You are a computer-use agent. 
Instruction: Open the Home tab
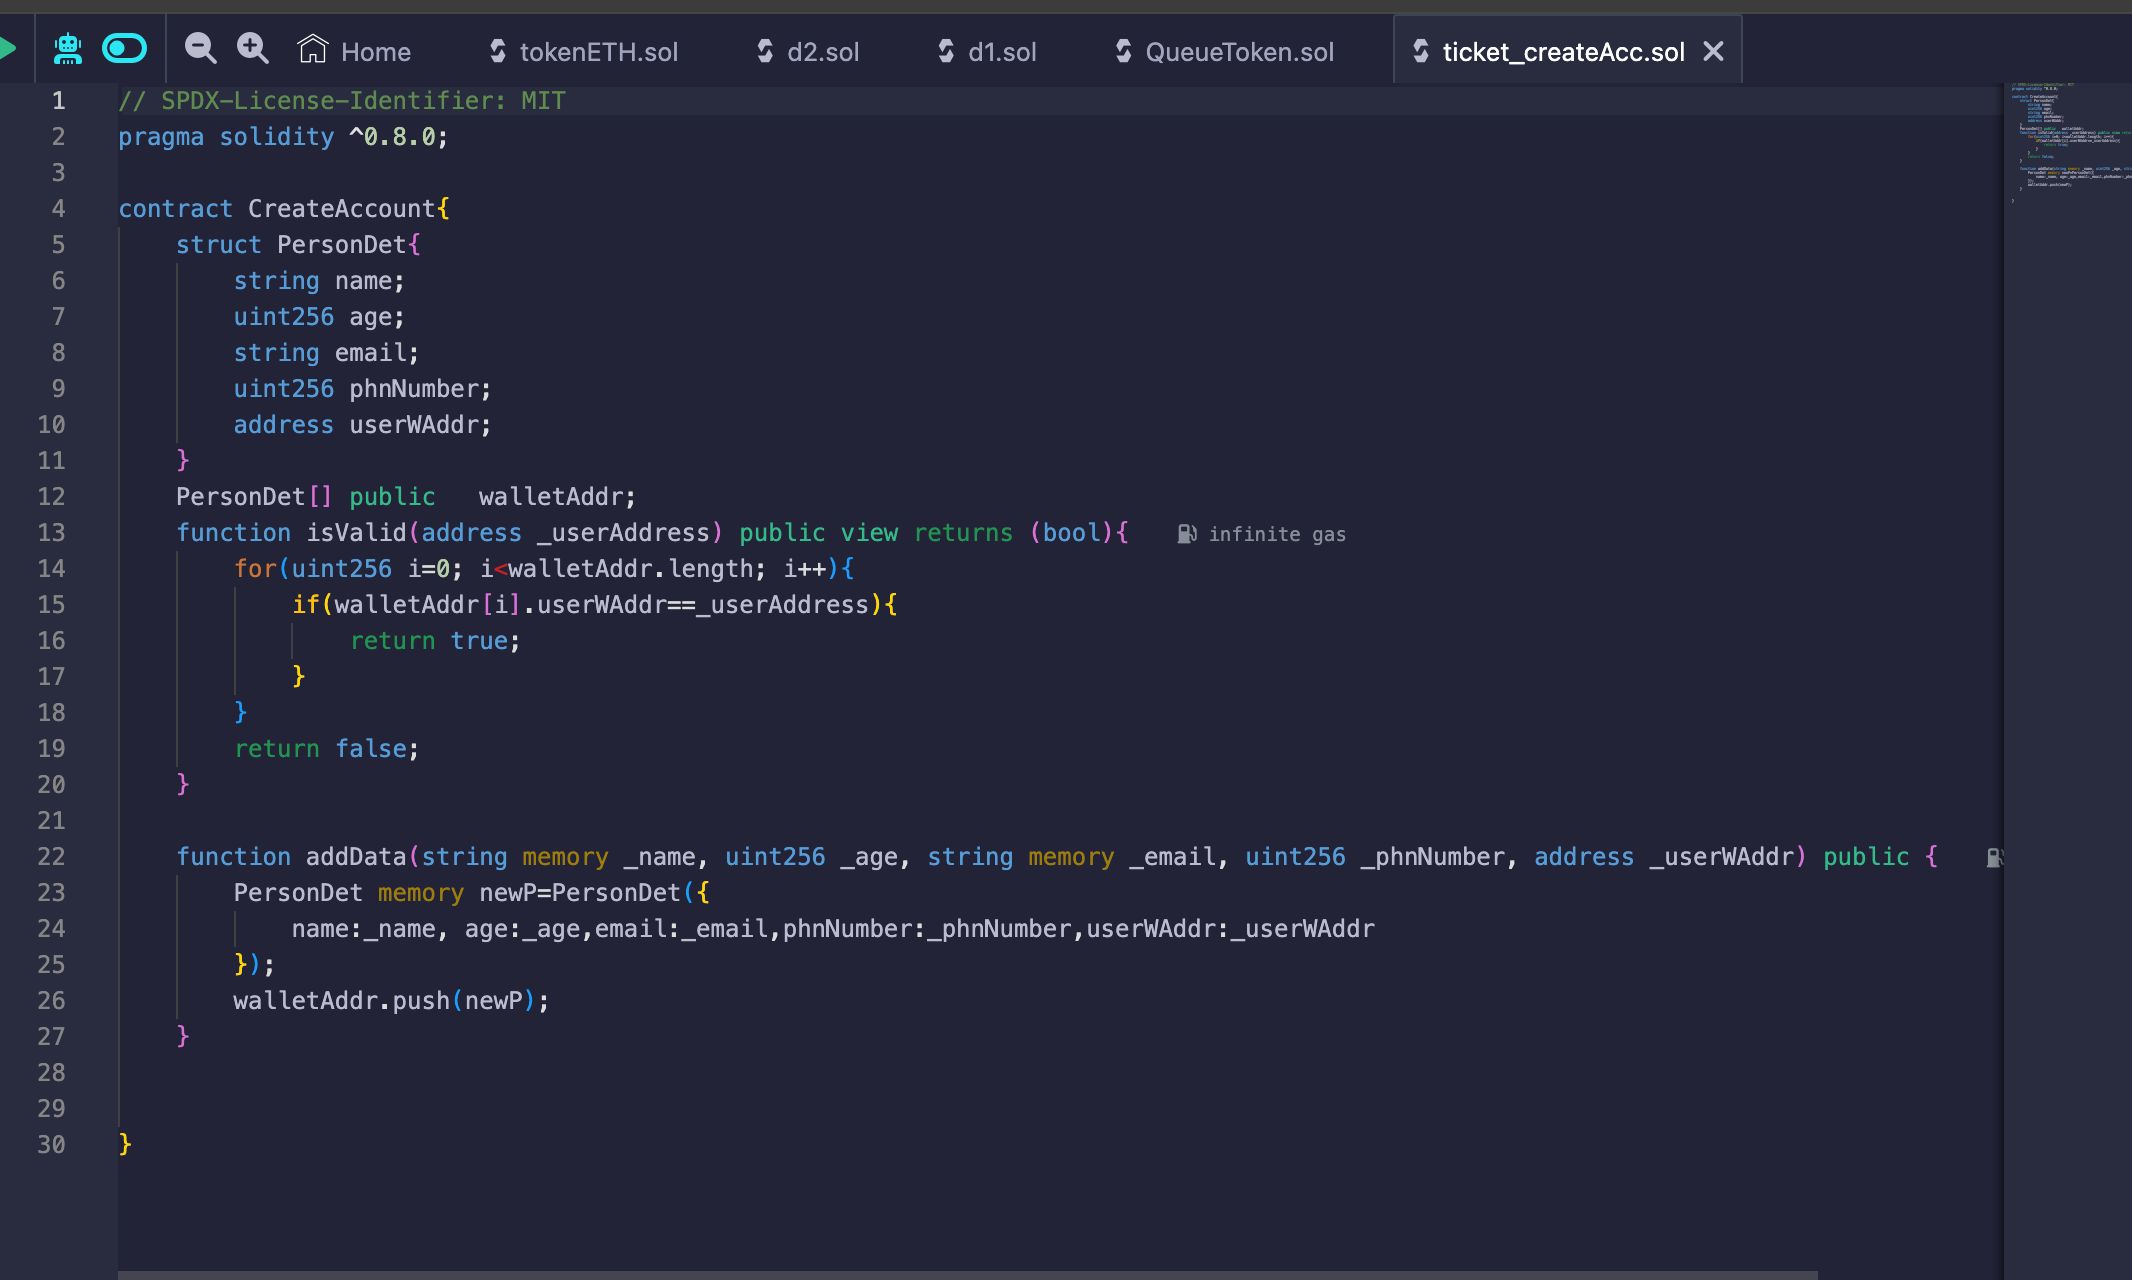[354, 51]
